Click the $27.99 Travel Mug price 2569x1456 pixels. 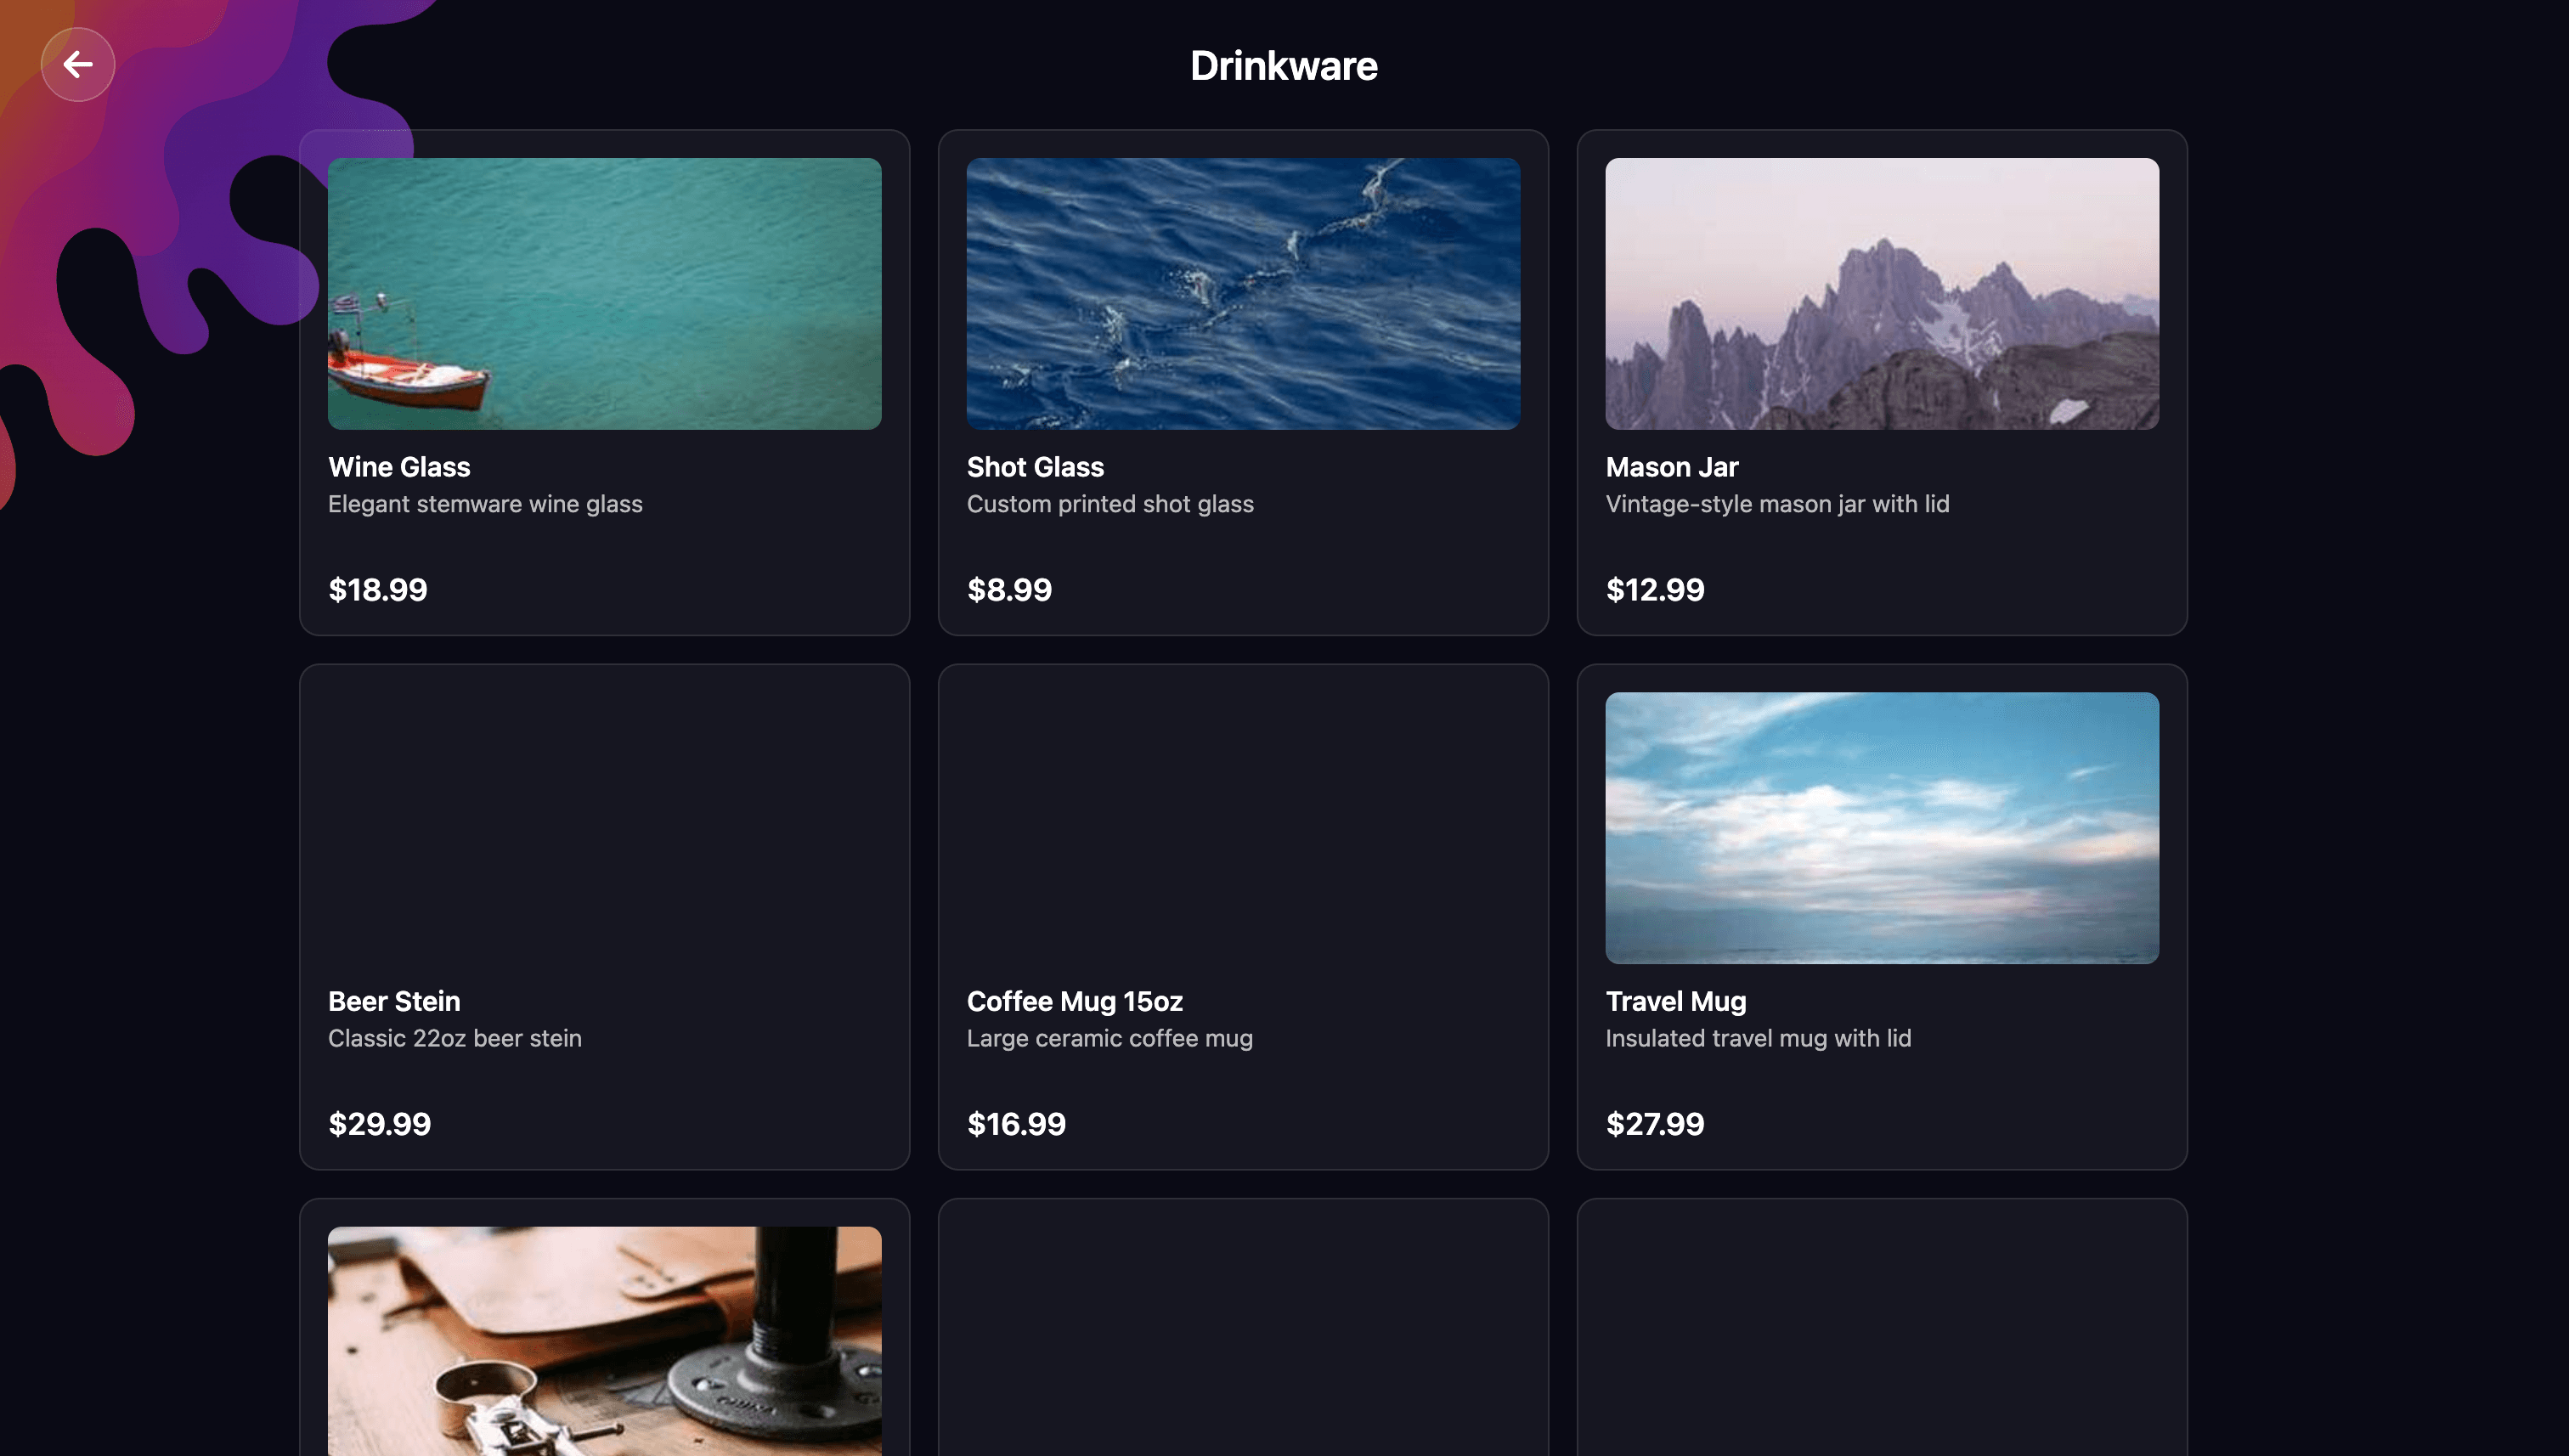click(x=1654, y=1124)
